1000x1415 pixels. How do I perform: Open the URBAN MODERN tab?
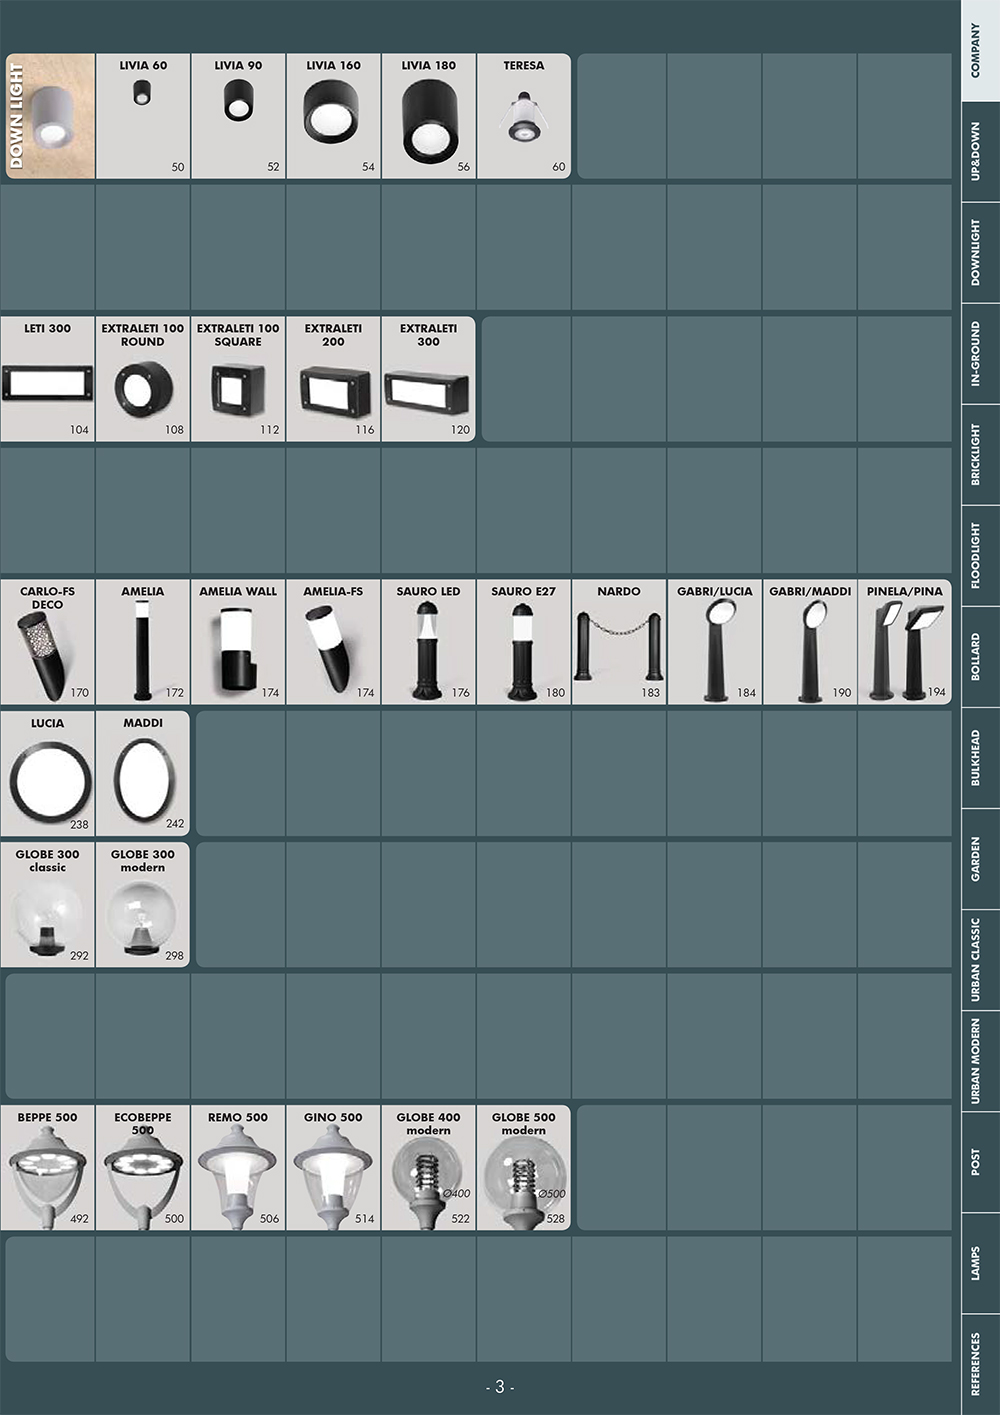tap(980, 1061)
